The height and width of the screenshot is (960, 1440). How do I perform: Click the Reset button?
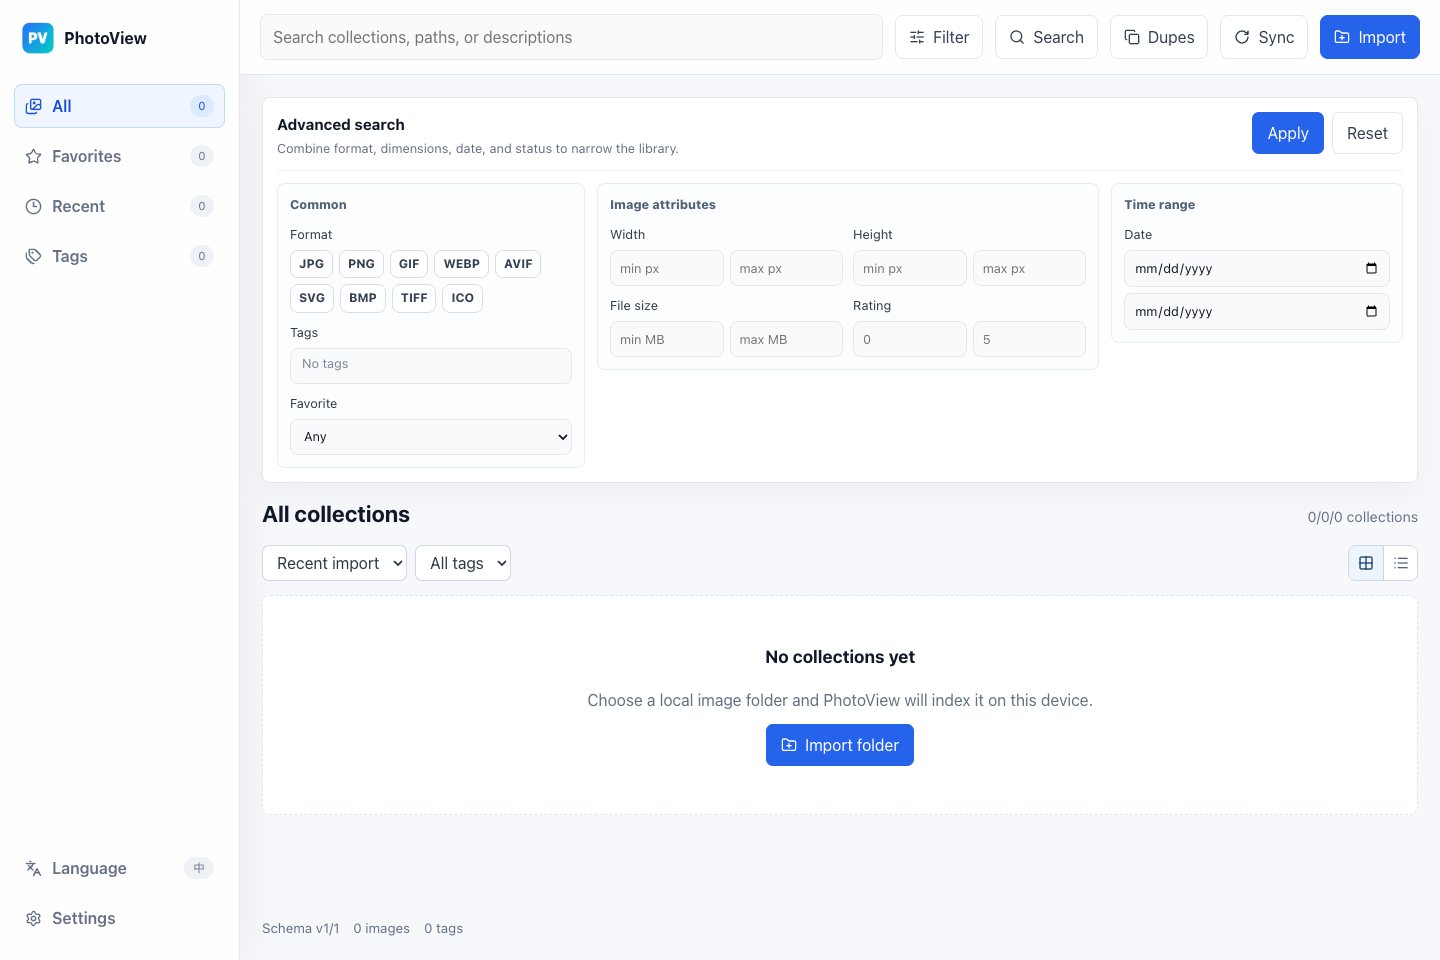pos(1367,133)
